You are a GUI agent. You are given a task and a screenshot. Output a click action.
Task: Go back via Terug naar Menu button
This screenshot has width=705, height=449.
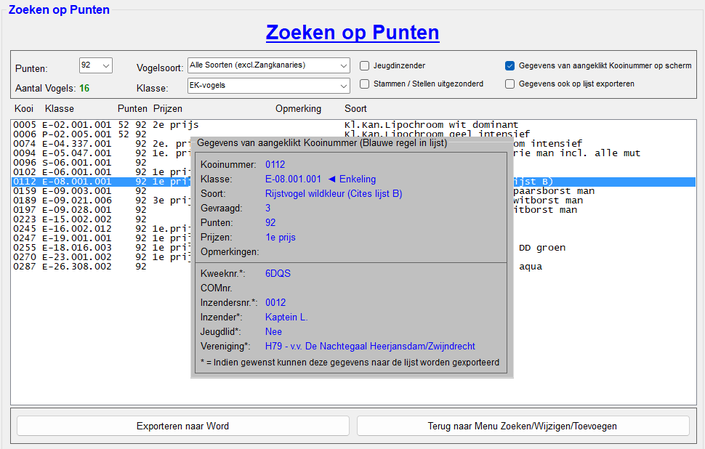(x=522, y=426)
